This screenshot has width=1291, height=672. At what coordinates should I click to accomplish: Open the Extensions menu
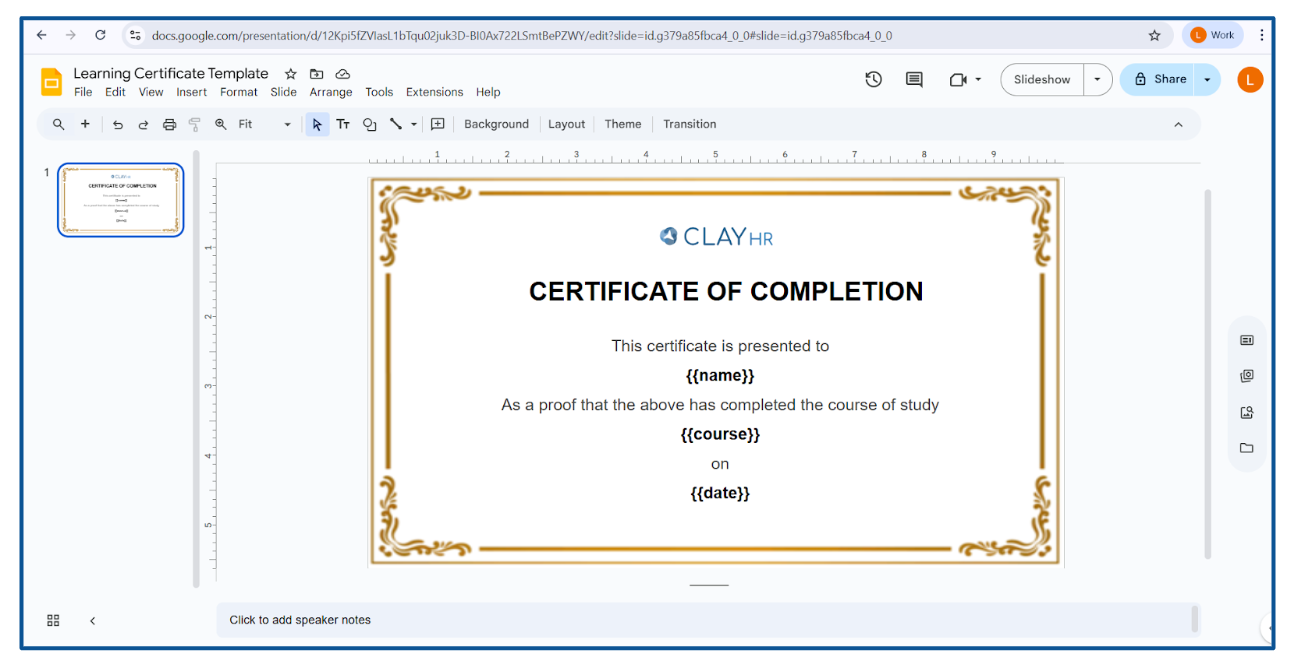tap(435, 92)
